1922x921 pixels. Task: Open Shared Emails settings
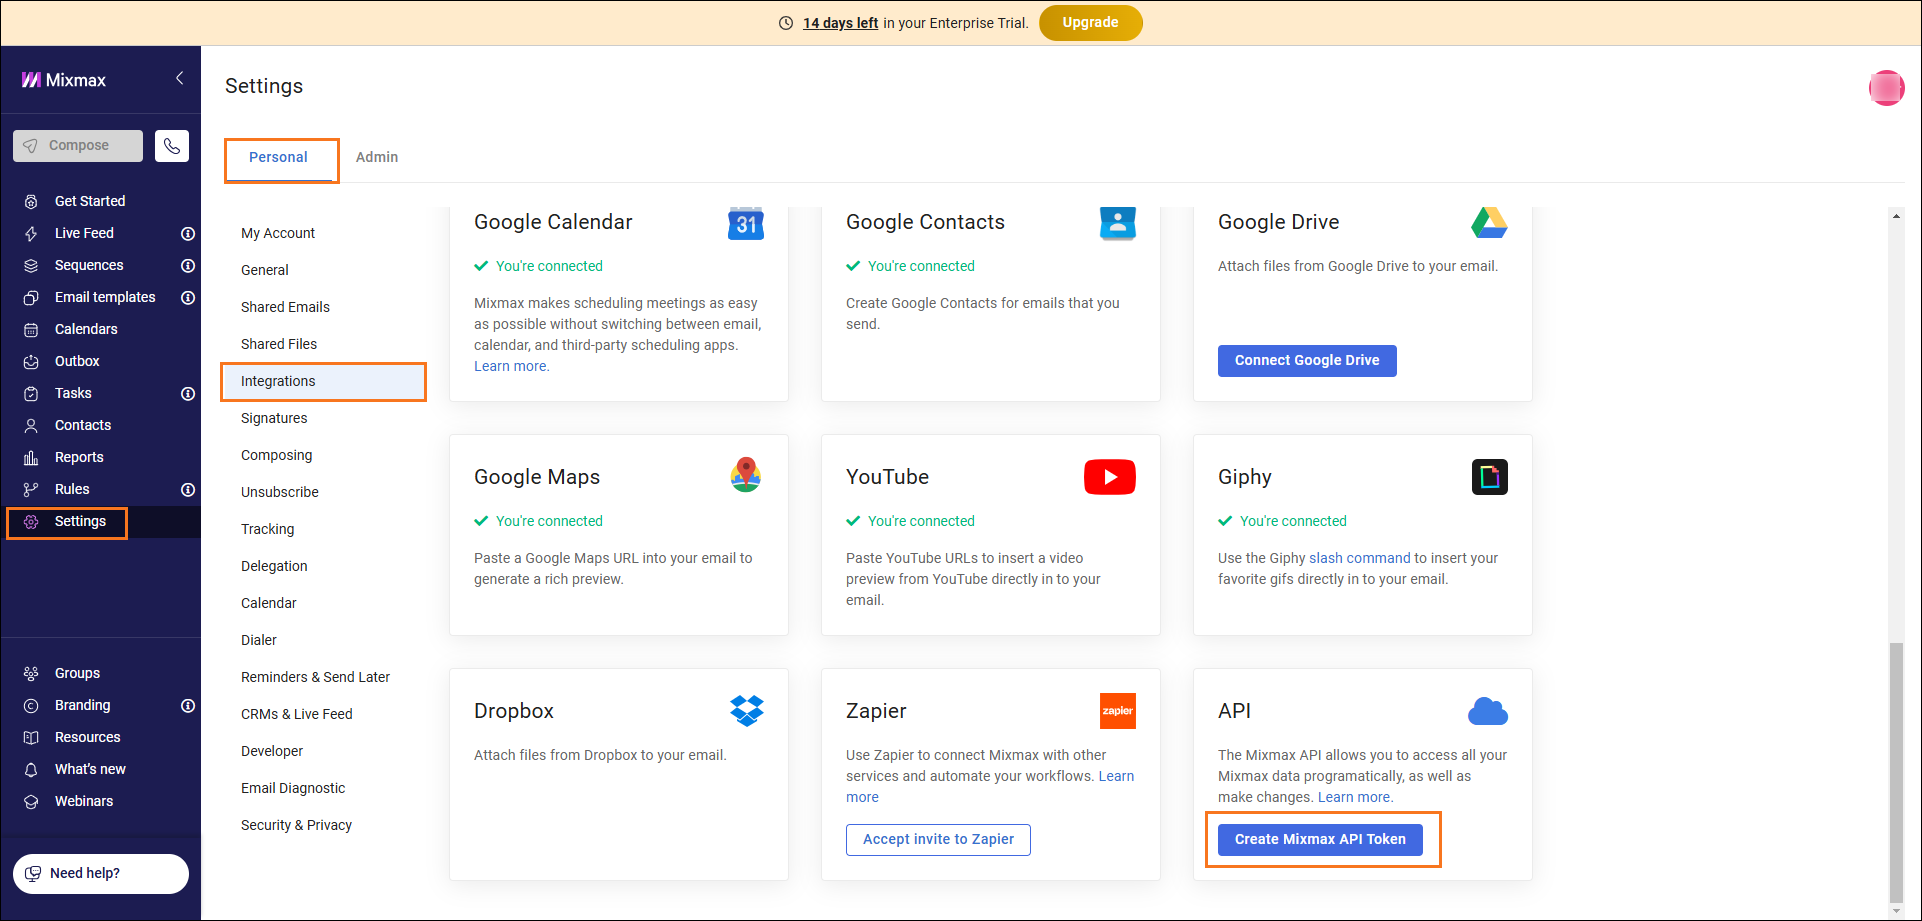[285, 308]
